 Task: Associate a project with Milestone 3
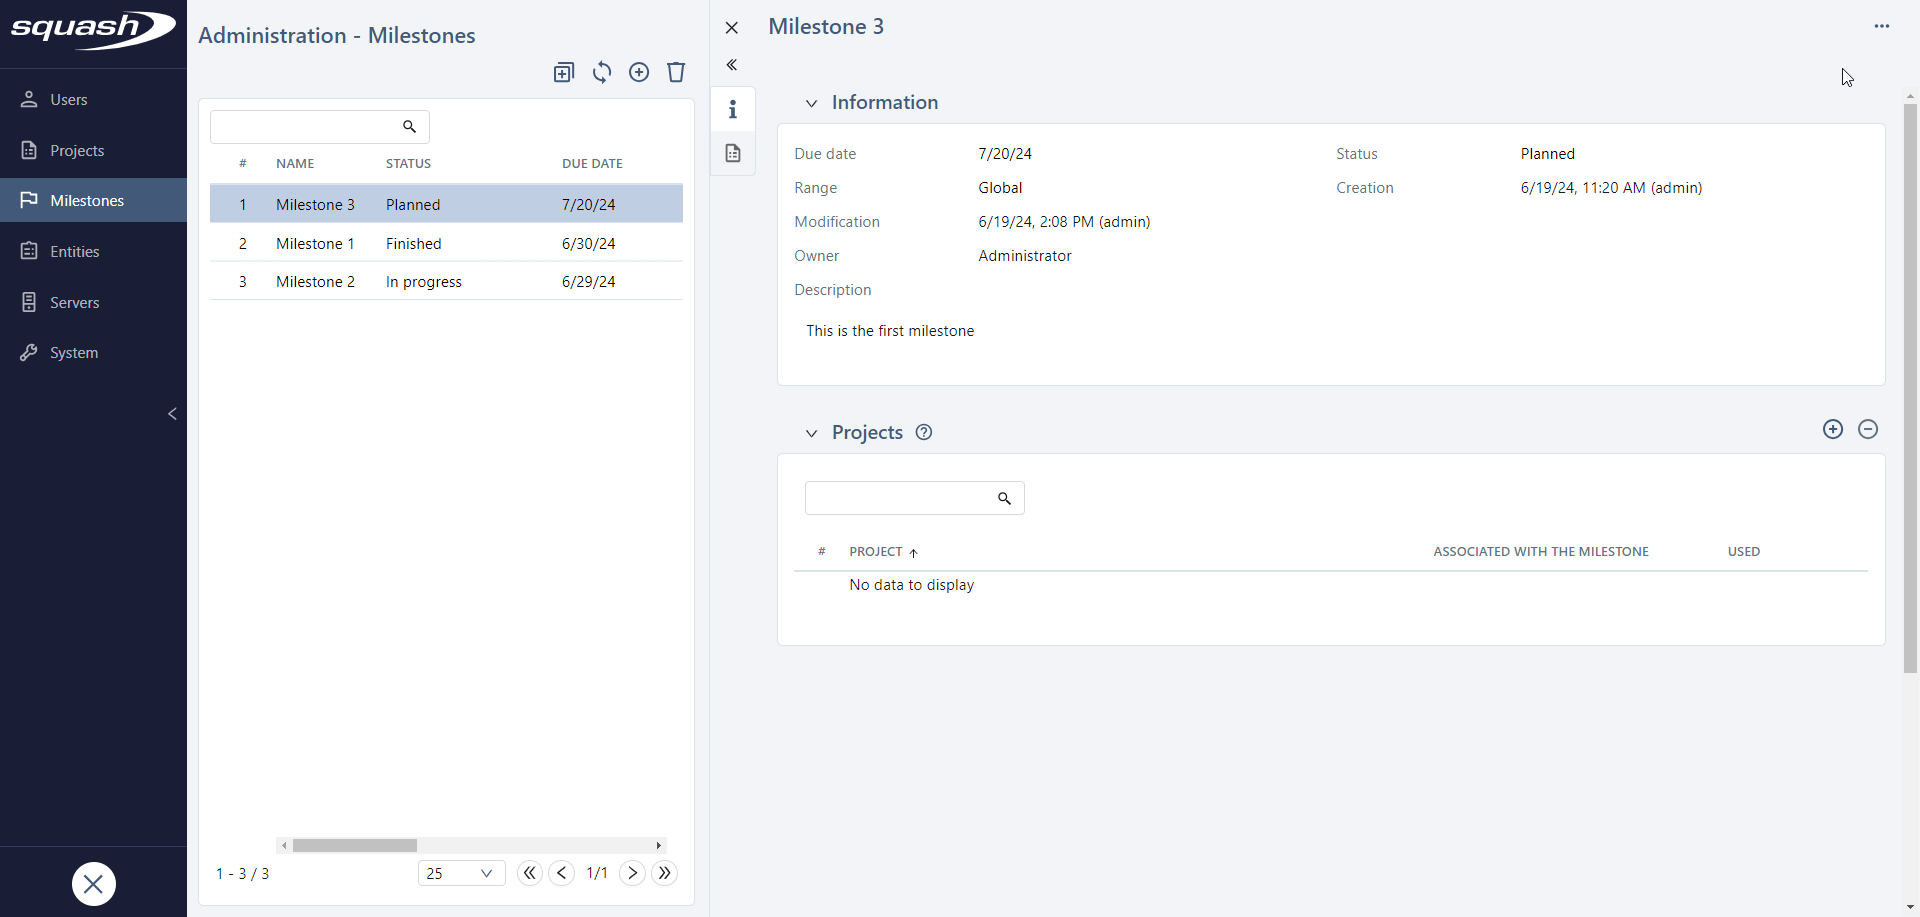click(1833, 429)
